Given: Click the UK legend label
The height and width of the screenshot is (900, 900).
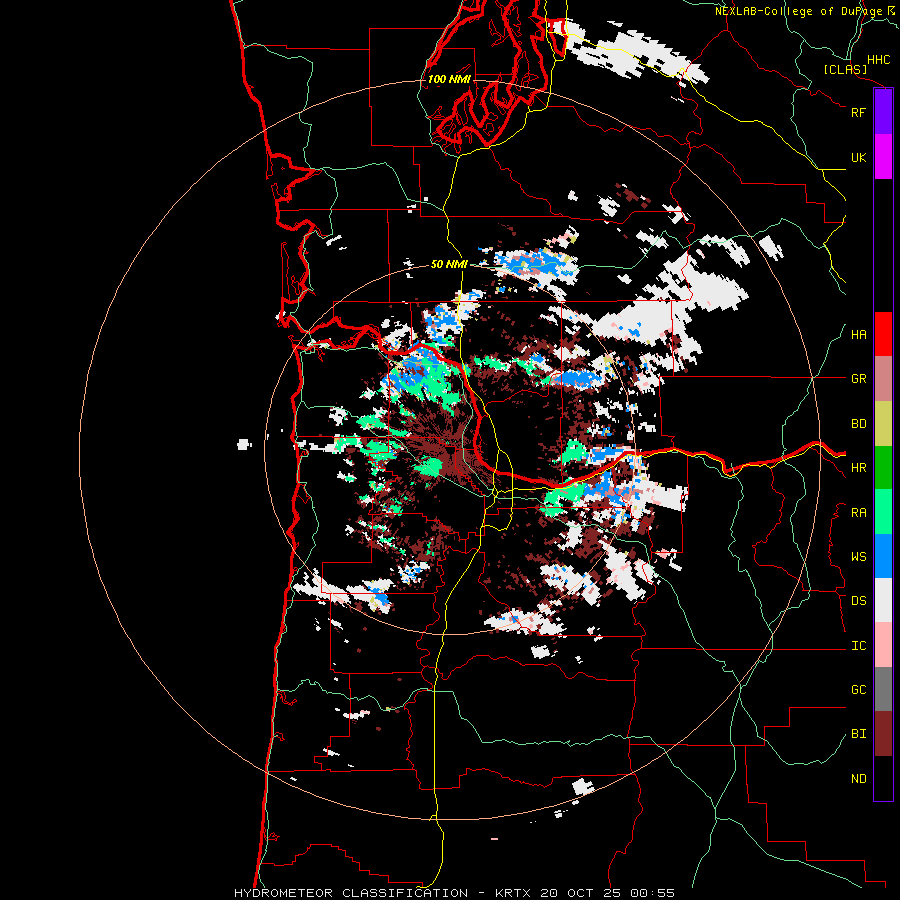Looking at the screenshot, I should click(858, 157).
